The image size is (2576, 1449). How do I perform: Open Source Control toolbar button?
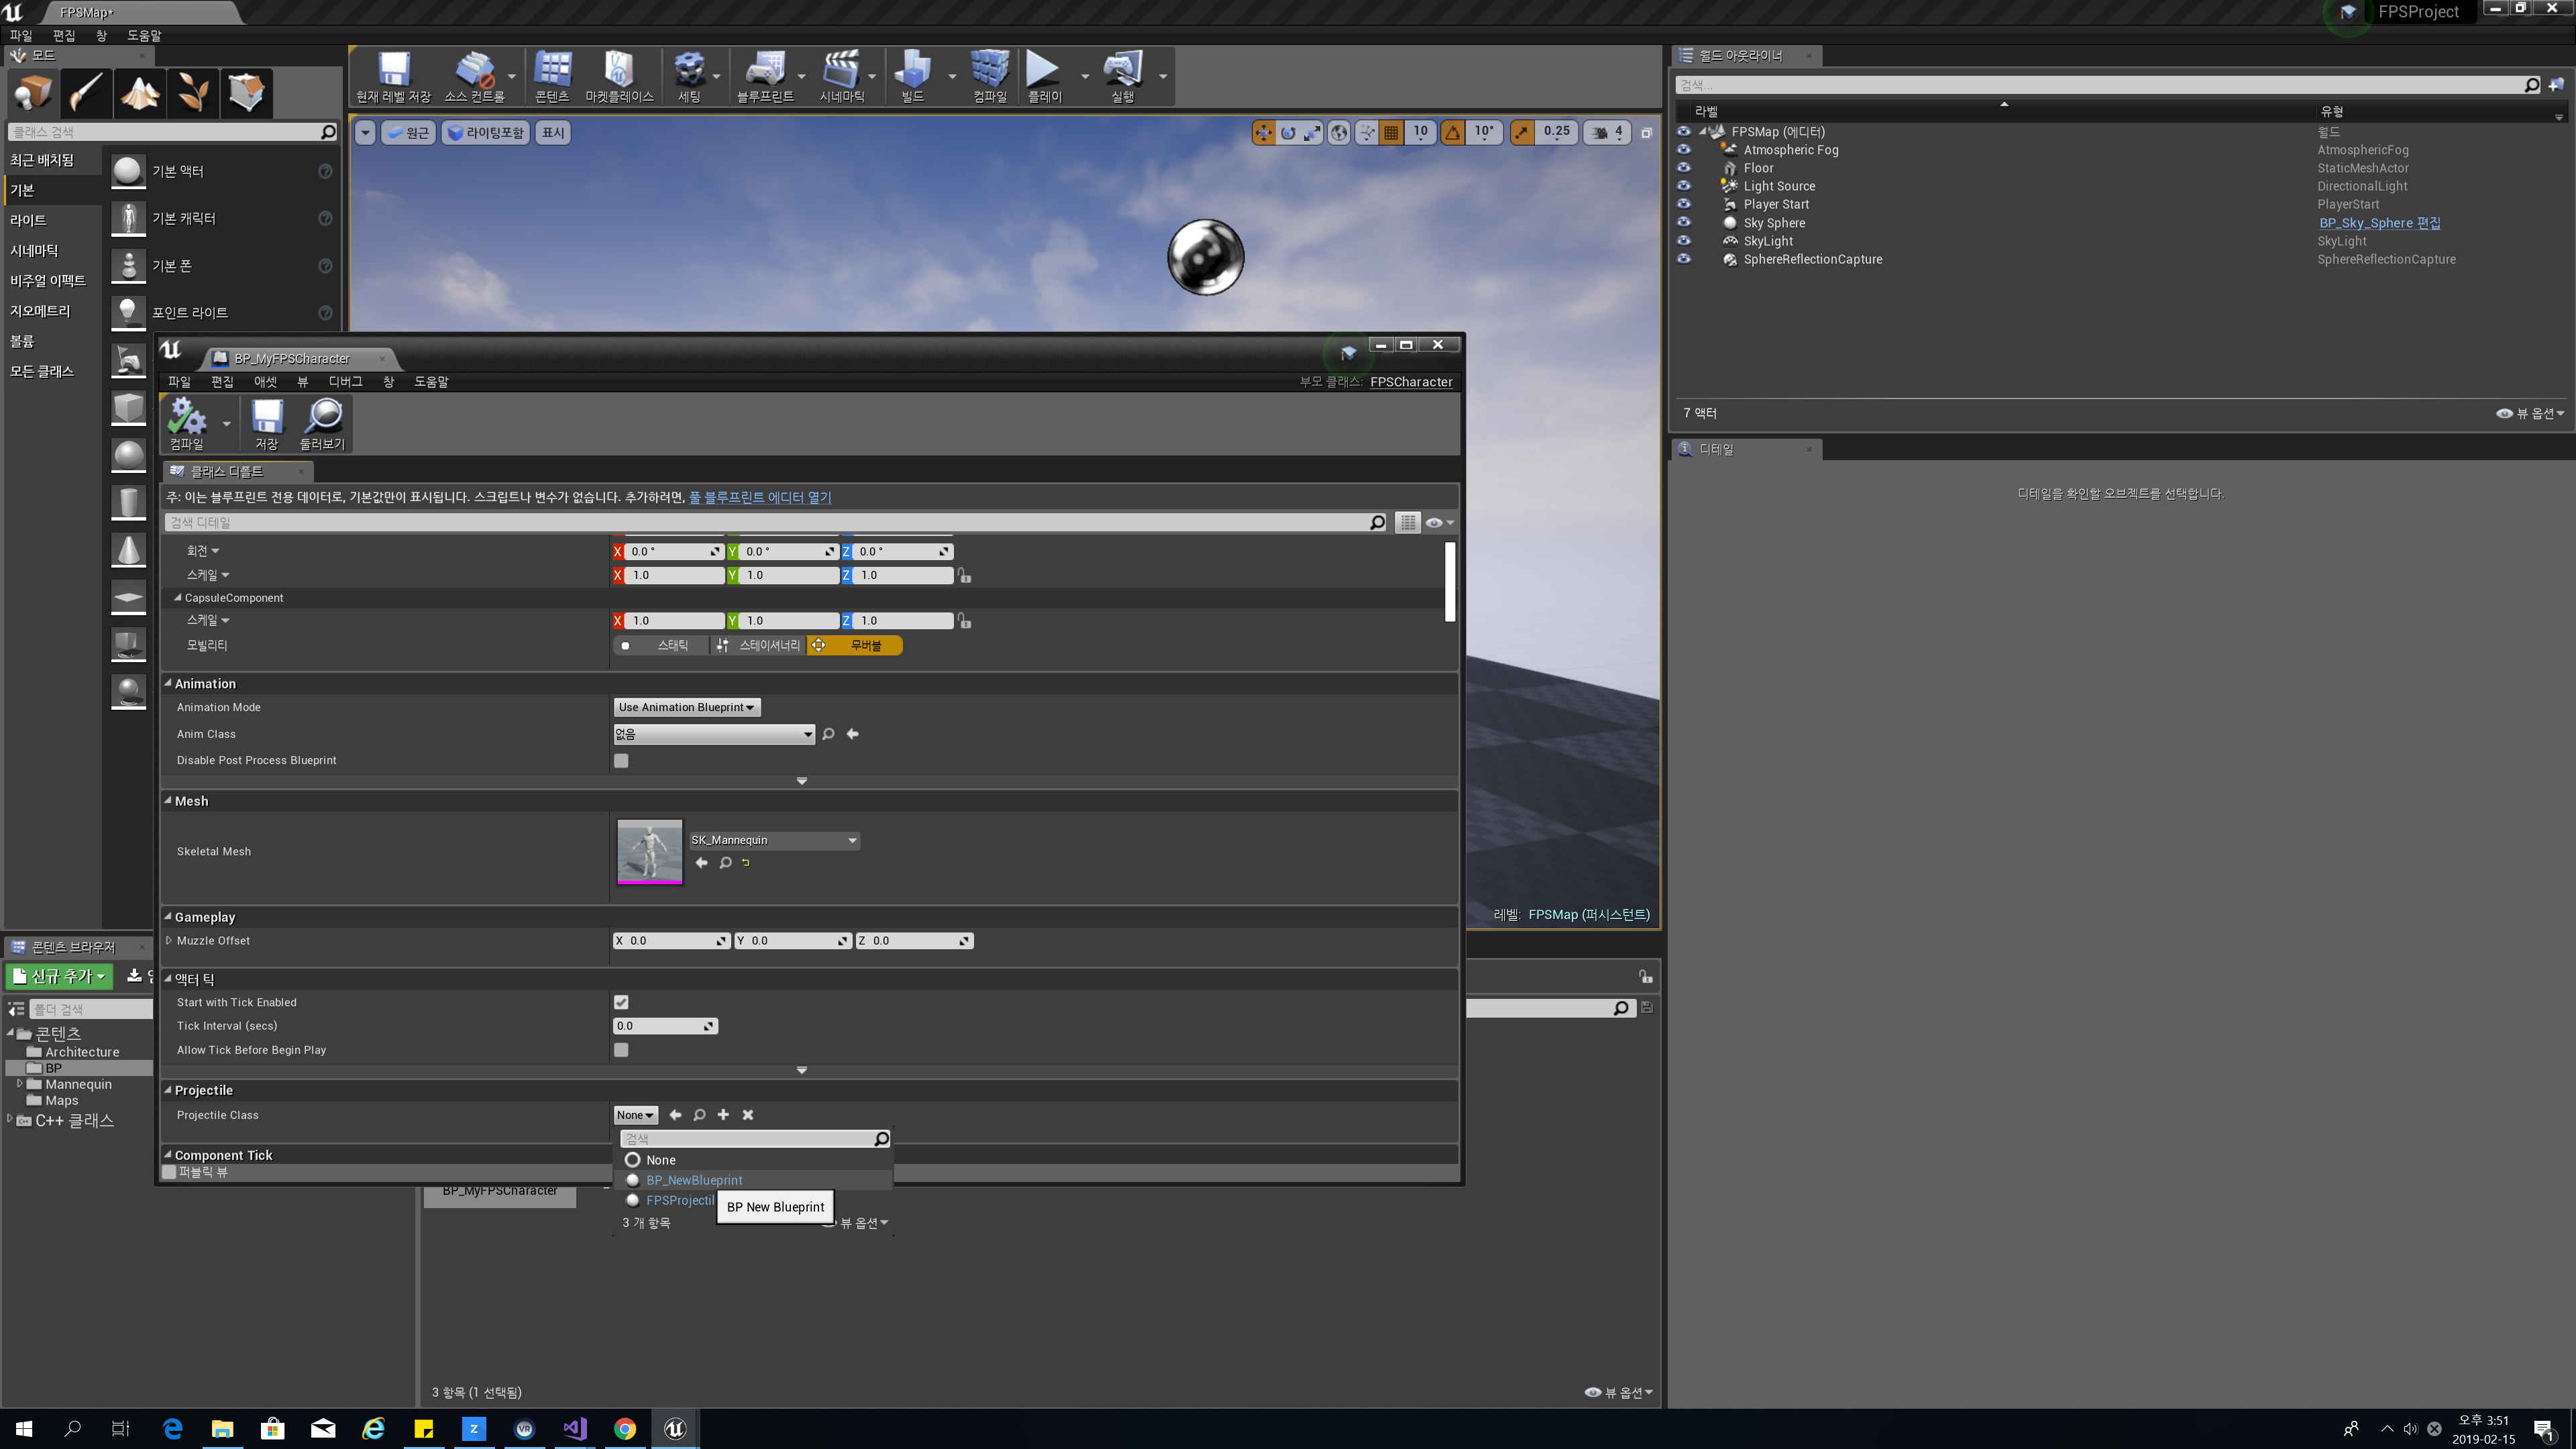click(x=474, y=76)
